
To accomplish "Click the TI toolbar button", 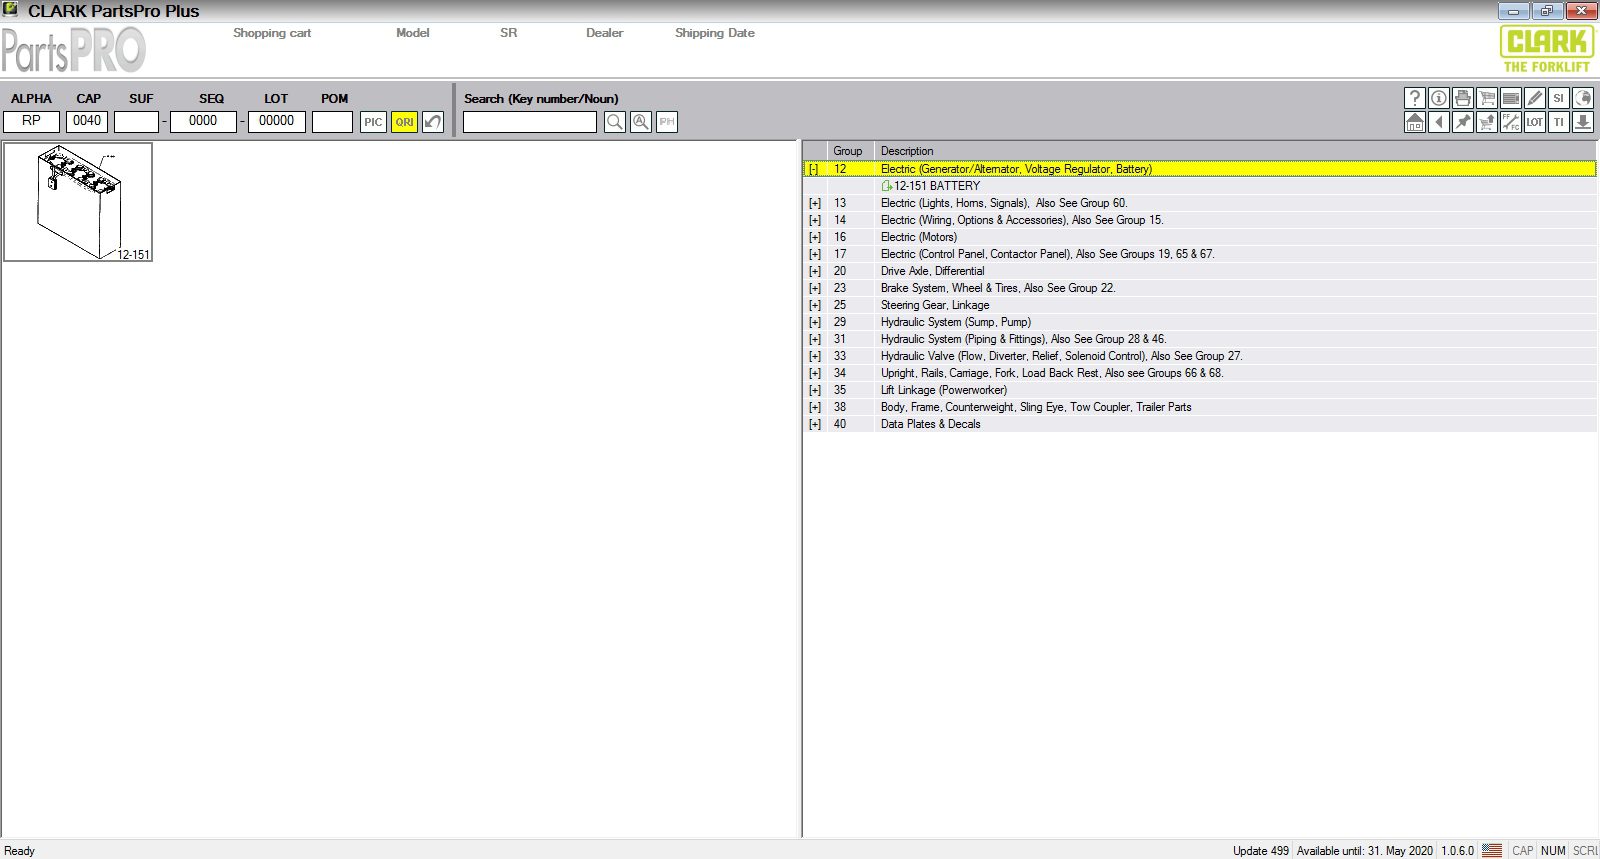I will click(1559, 122).
